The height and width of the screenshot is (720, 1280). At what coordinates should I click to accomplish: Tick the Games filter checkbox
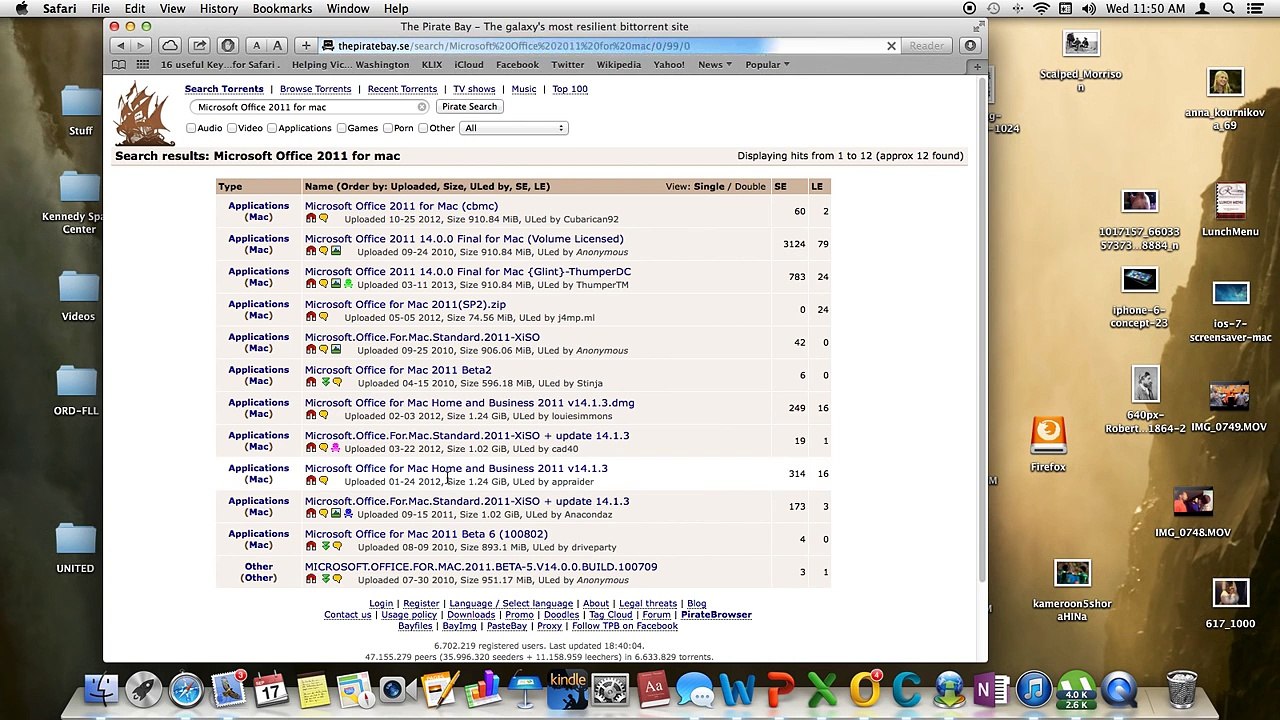point(341,128)
